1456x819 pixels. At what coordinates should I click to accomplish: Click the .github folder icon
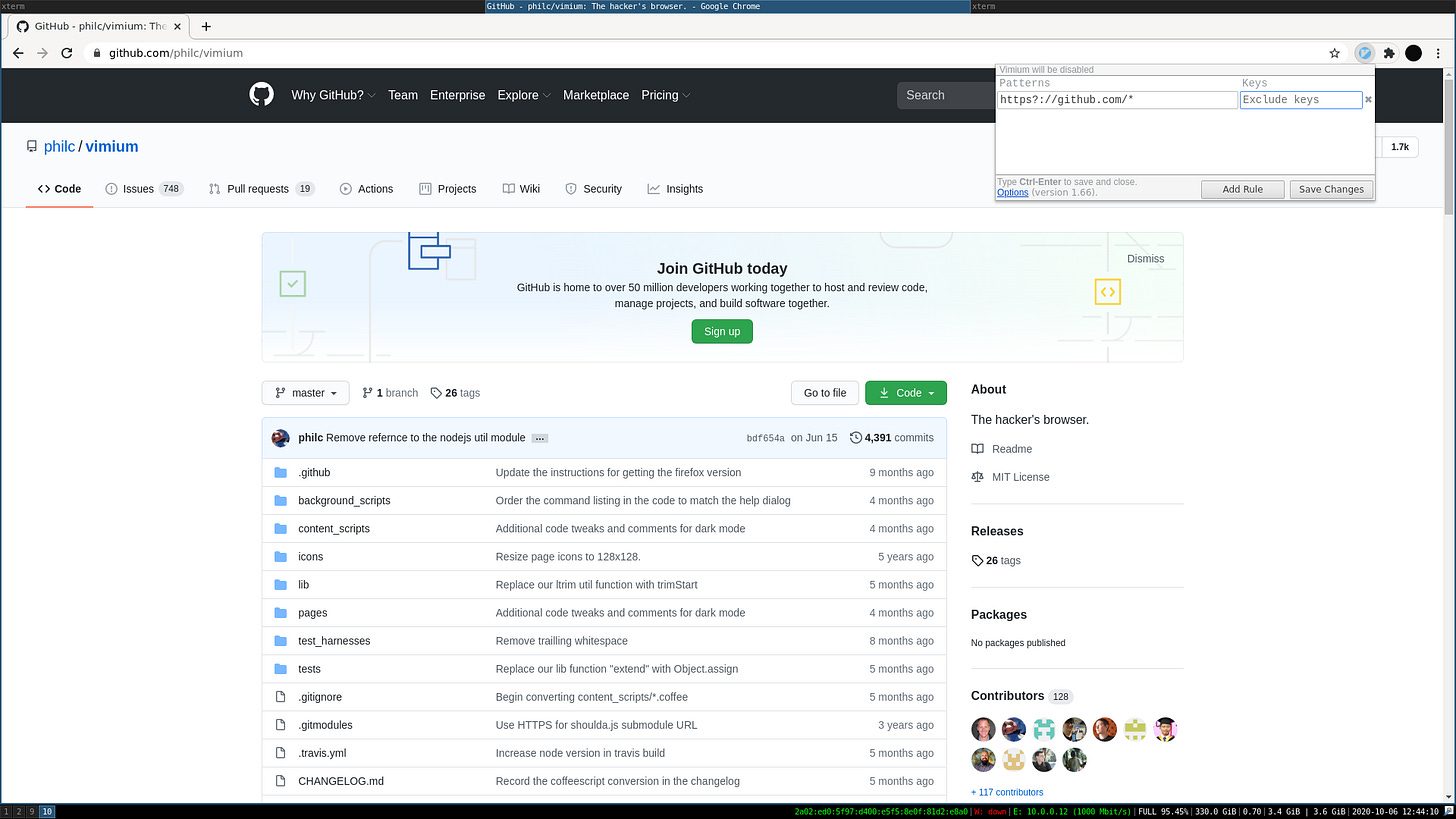coord(280,472)
